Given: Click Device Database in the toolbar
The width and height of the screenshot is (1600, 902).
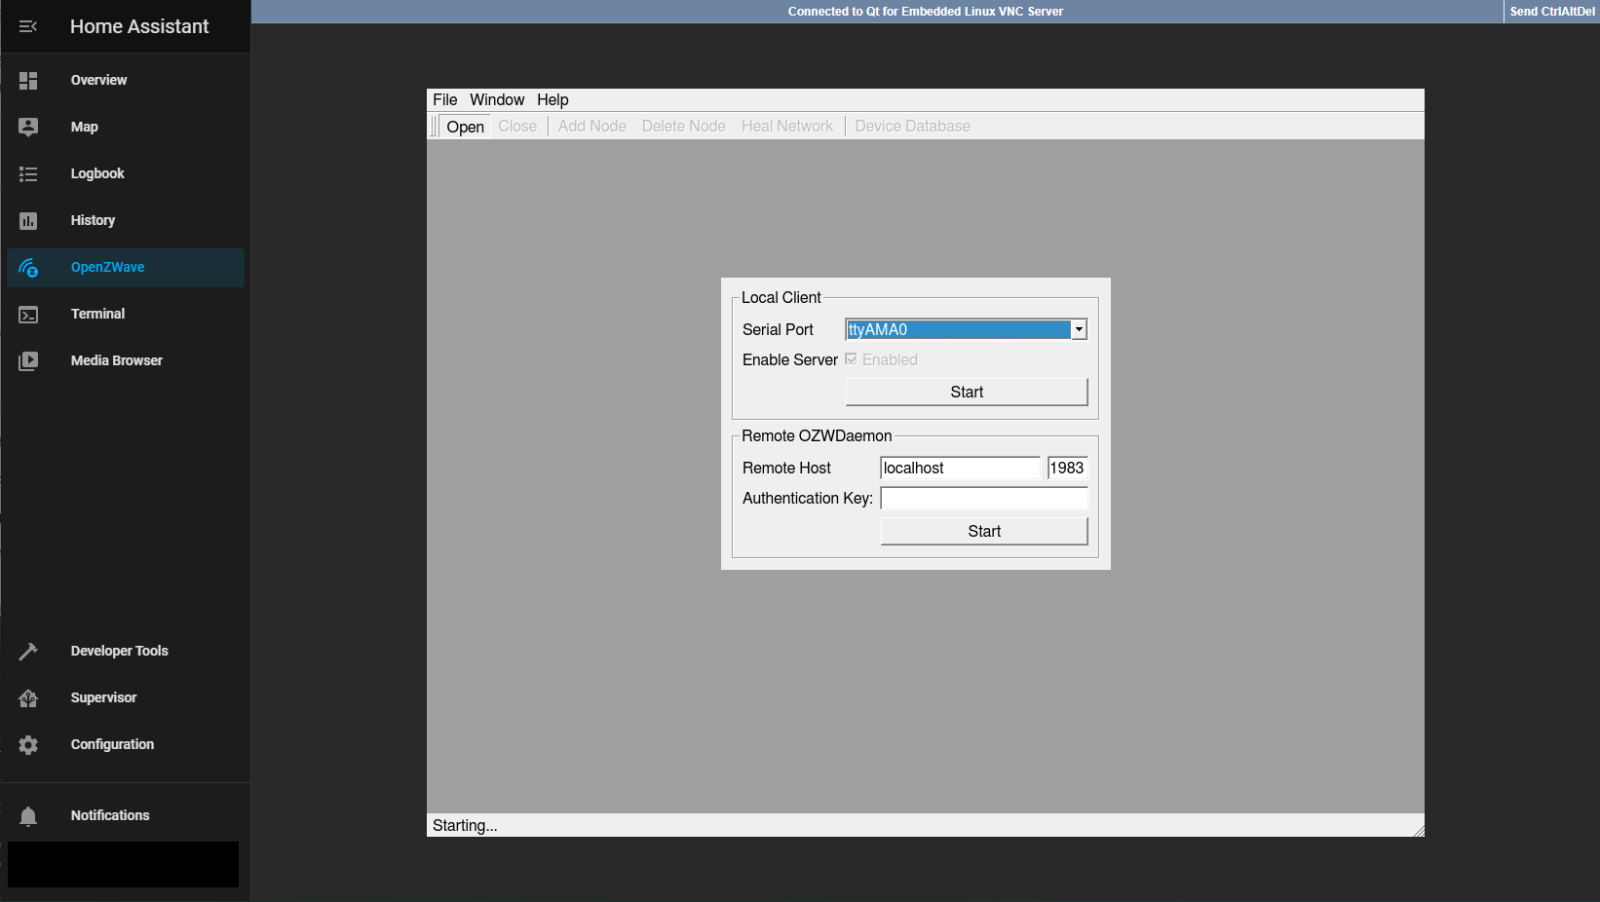Looking at the screenshot, I should click(x=912, y=126).
